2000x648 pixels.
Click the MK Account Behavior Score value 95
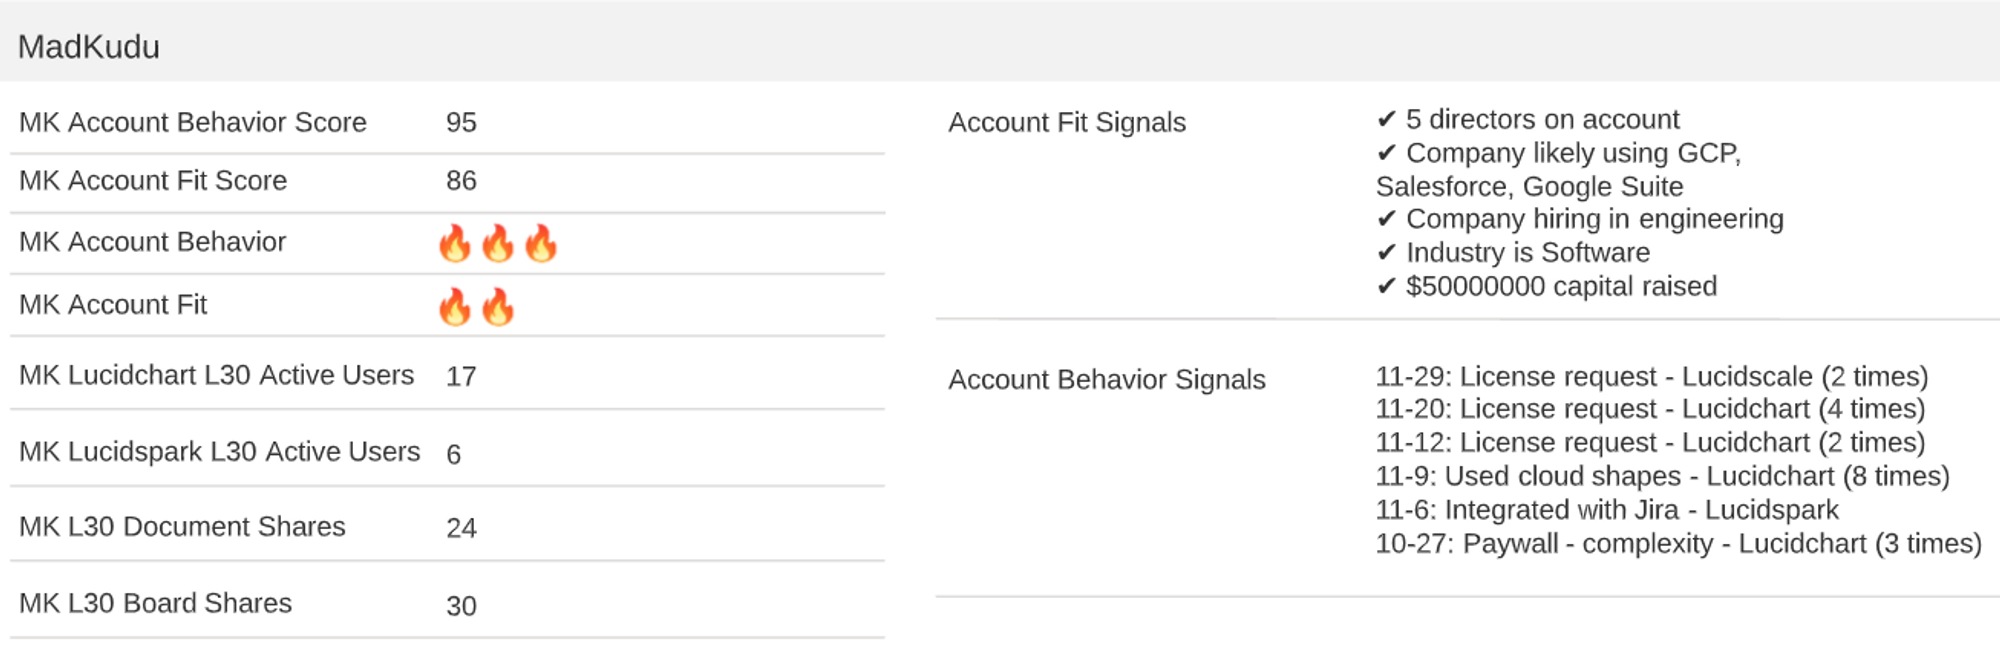point(461,123)
